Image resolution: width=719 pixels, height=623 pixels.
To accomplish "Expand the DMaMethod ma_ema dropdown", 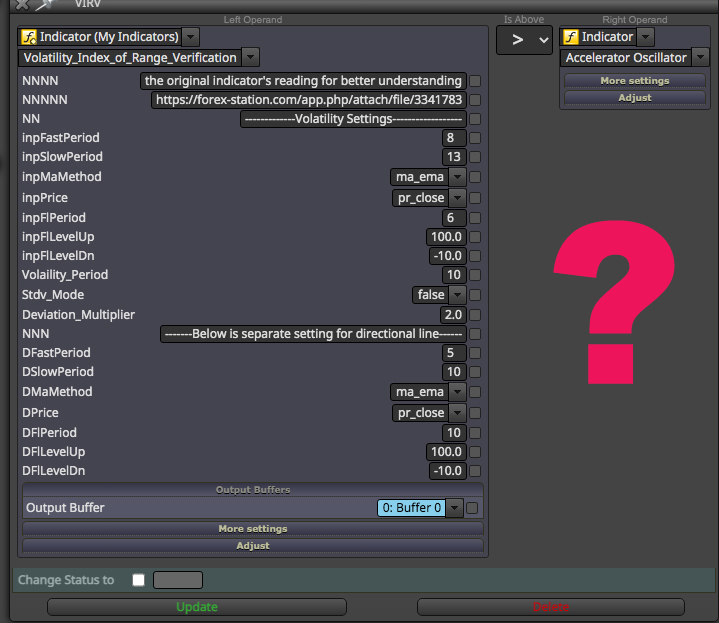I will pos(457,392).
